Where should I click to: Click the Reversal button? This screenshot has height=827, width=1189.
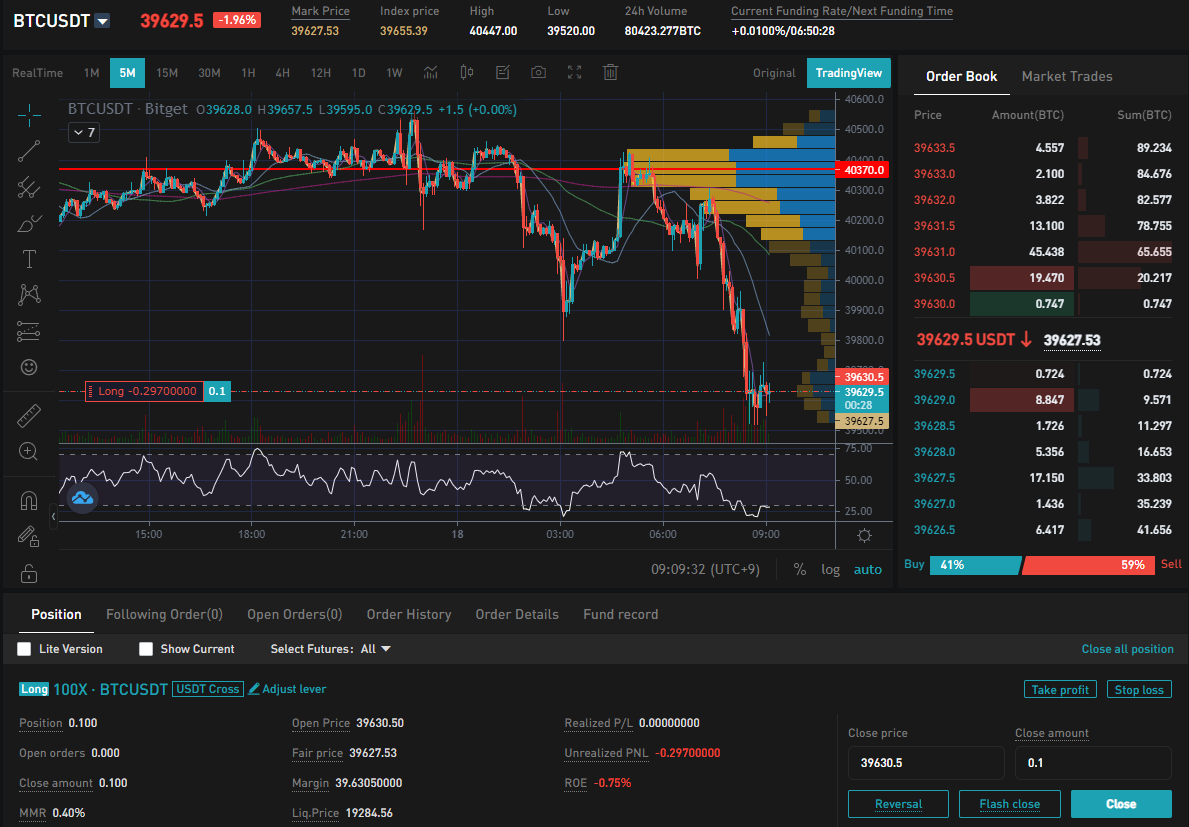pos(898,804)
